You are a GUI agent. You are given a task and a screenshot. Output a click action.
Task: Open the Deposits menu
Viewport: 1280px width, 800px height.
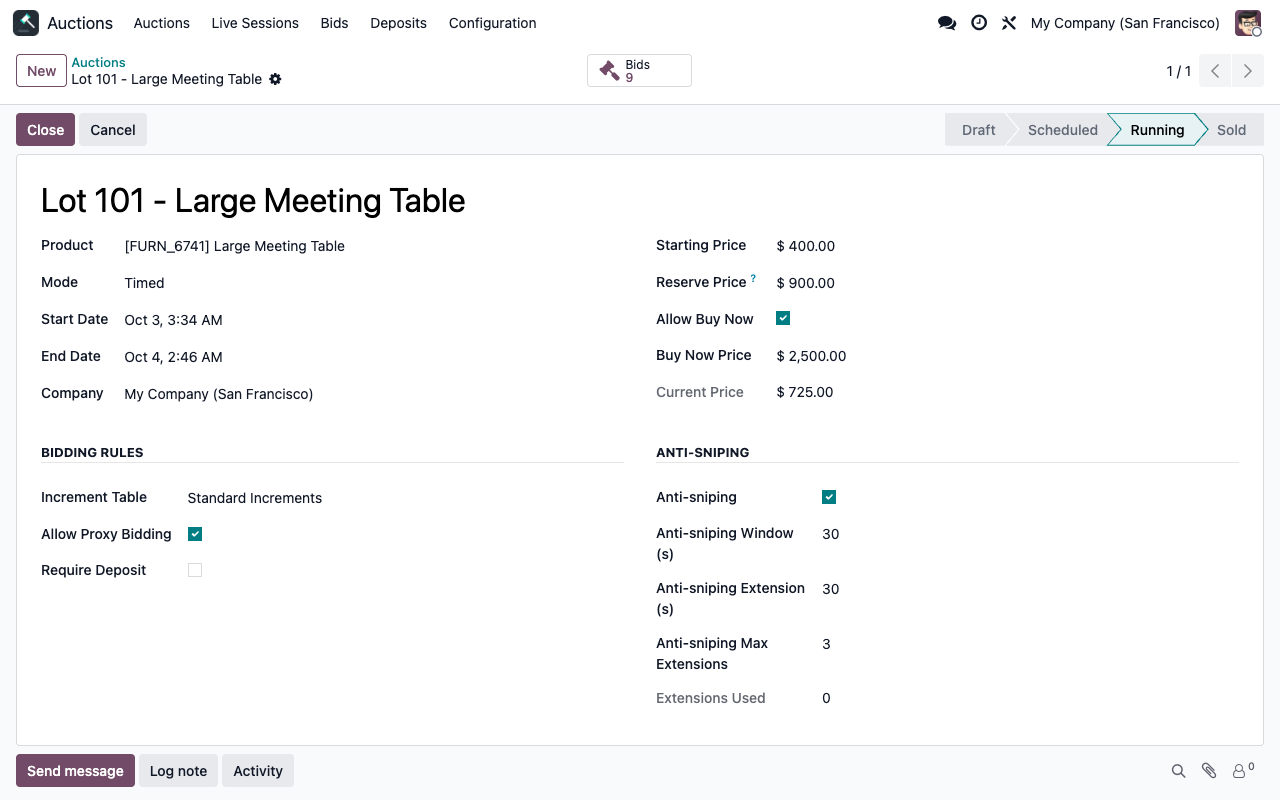398,23
